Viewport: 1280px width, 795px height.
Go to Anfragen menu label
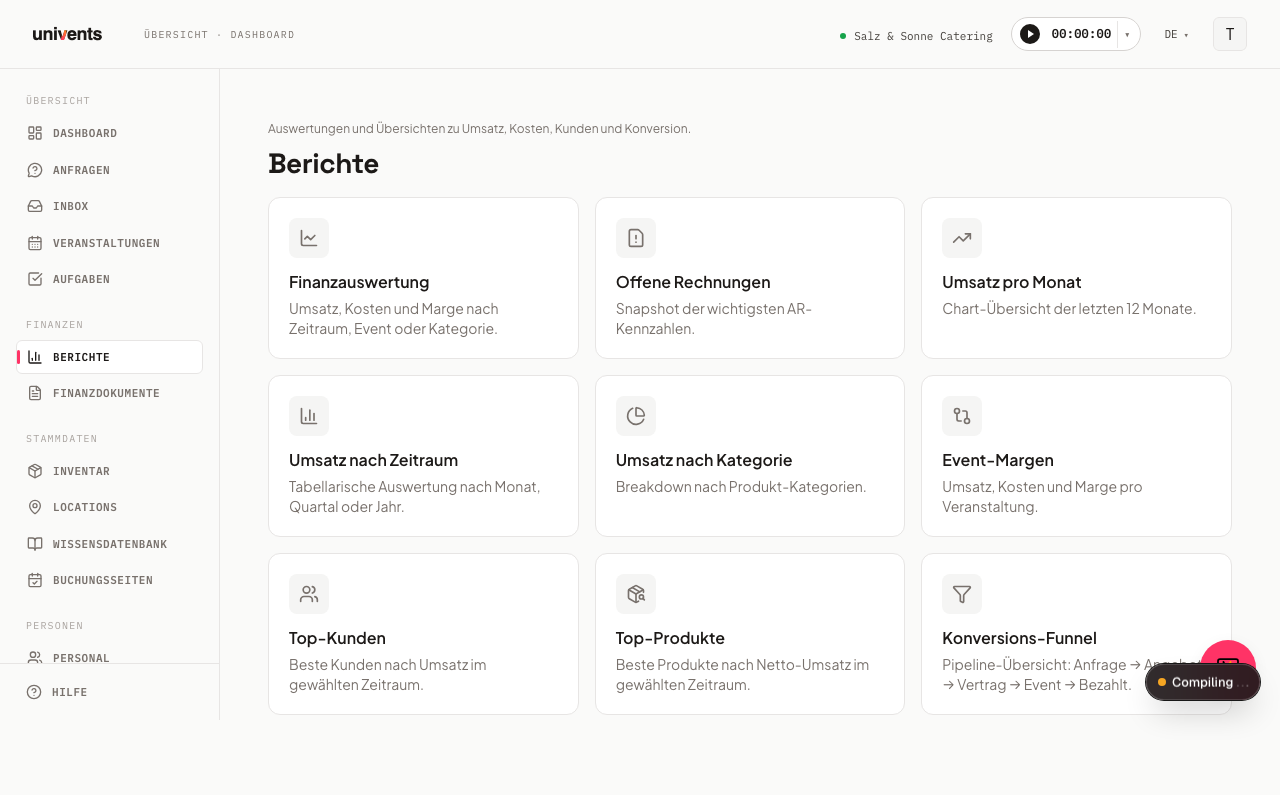[x=81, y=170]
